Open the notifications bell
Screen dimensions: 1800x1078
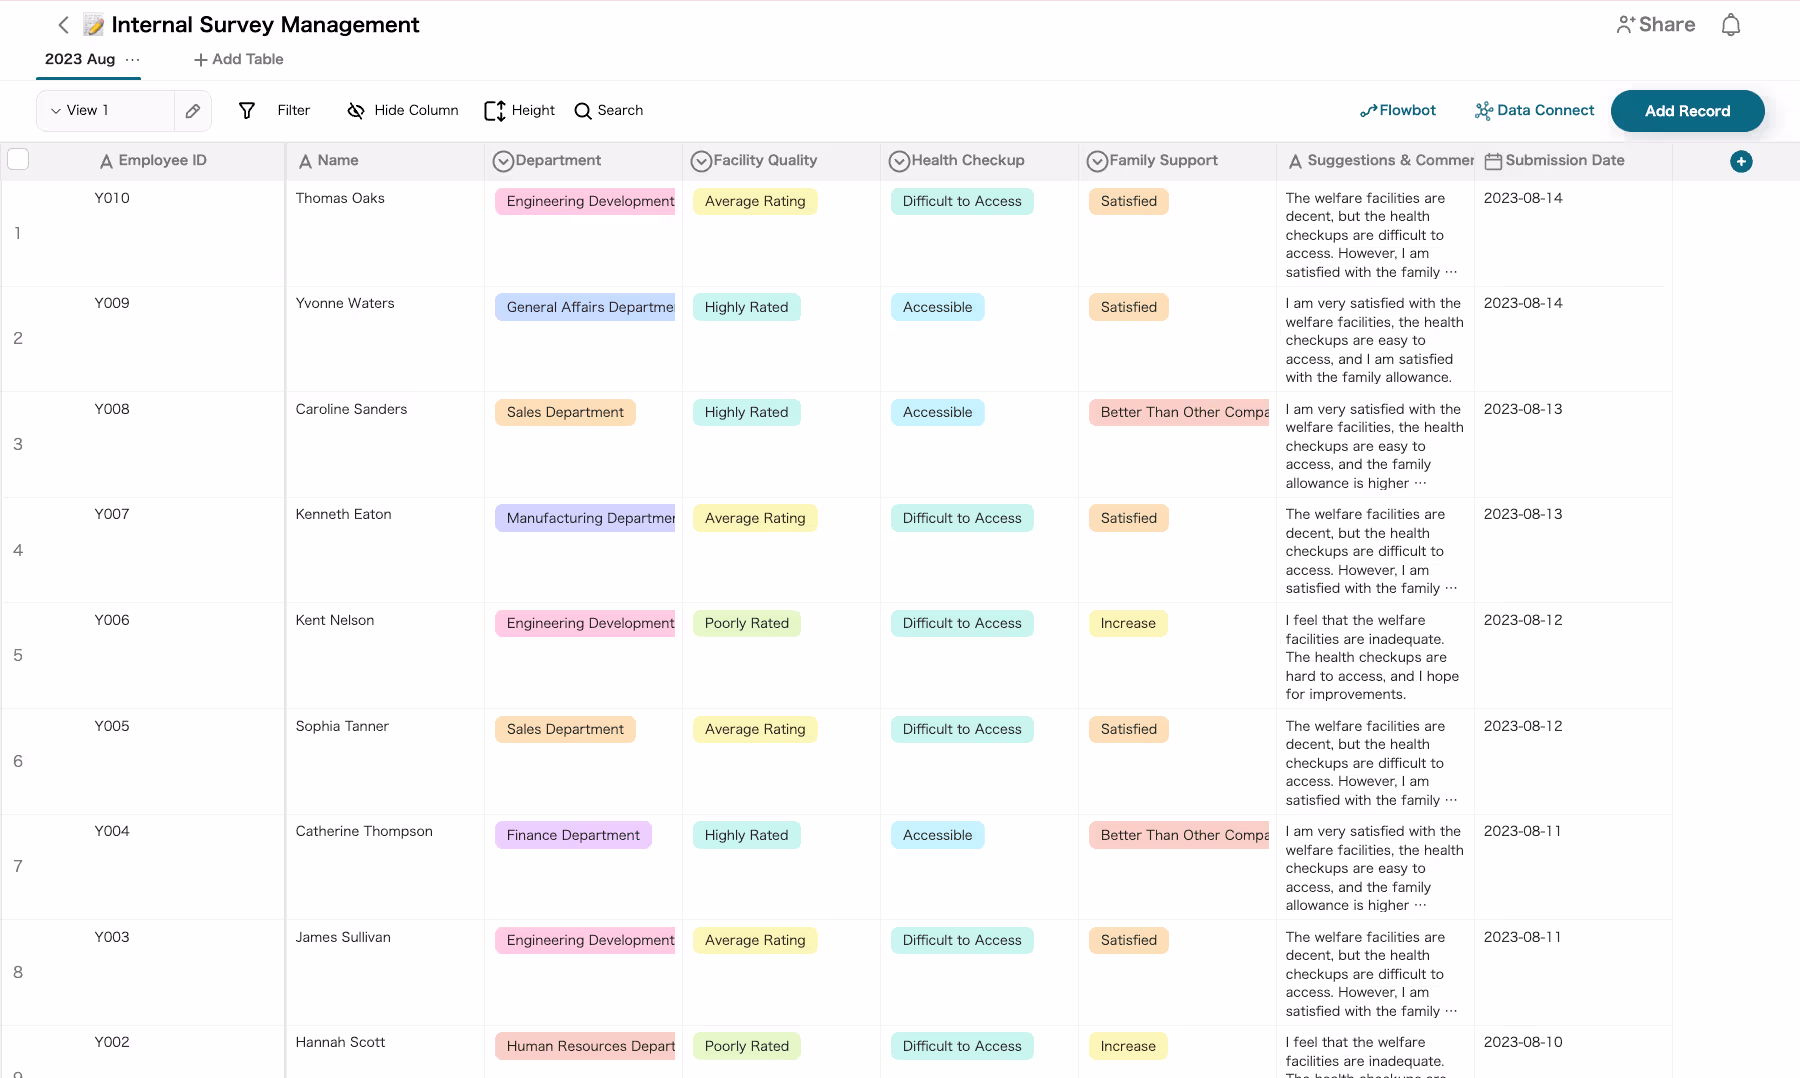[x=1730, y=25]
